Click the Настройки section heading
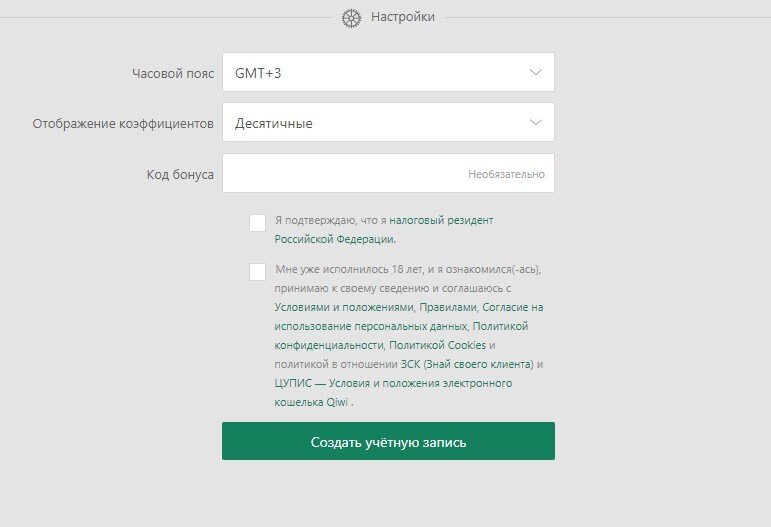 (403, 17)
